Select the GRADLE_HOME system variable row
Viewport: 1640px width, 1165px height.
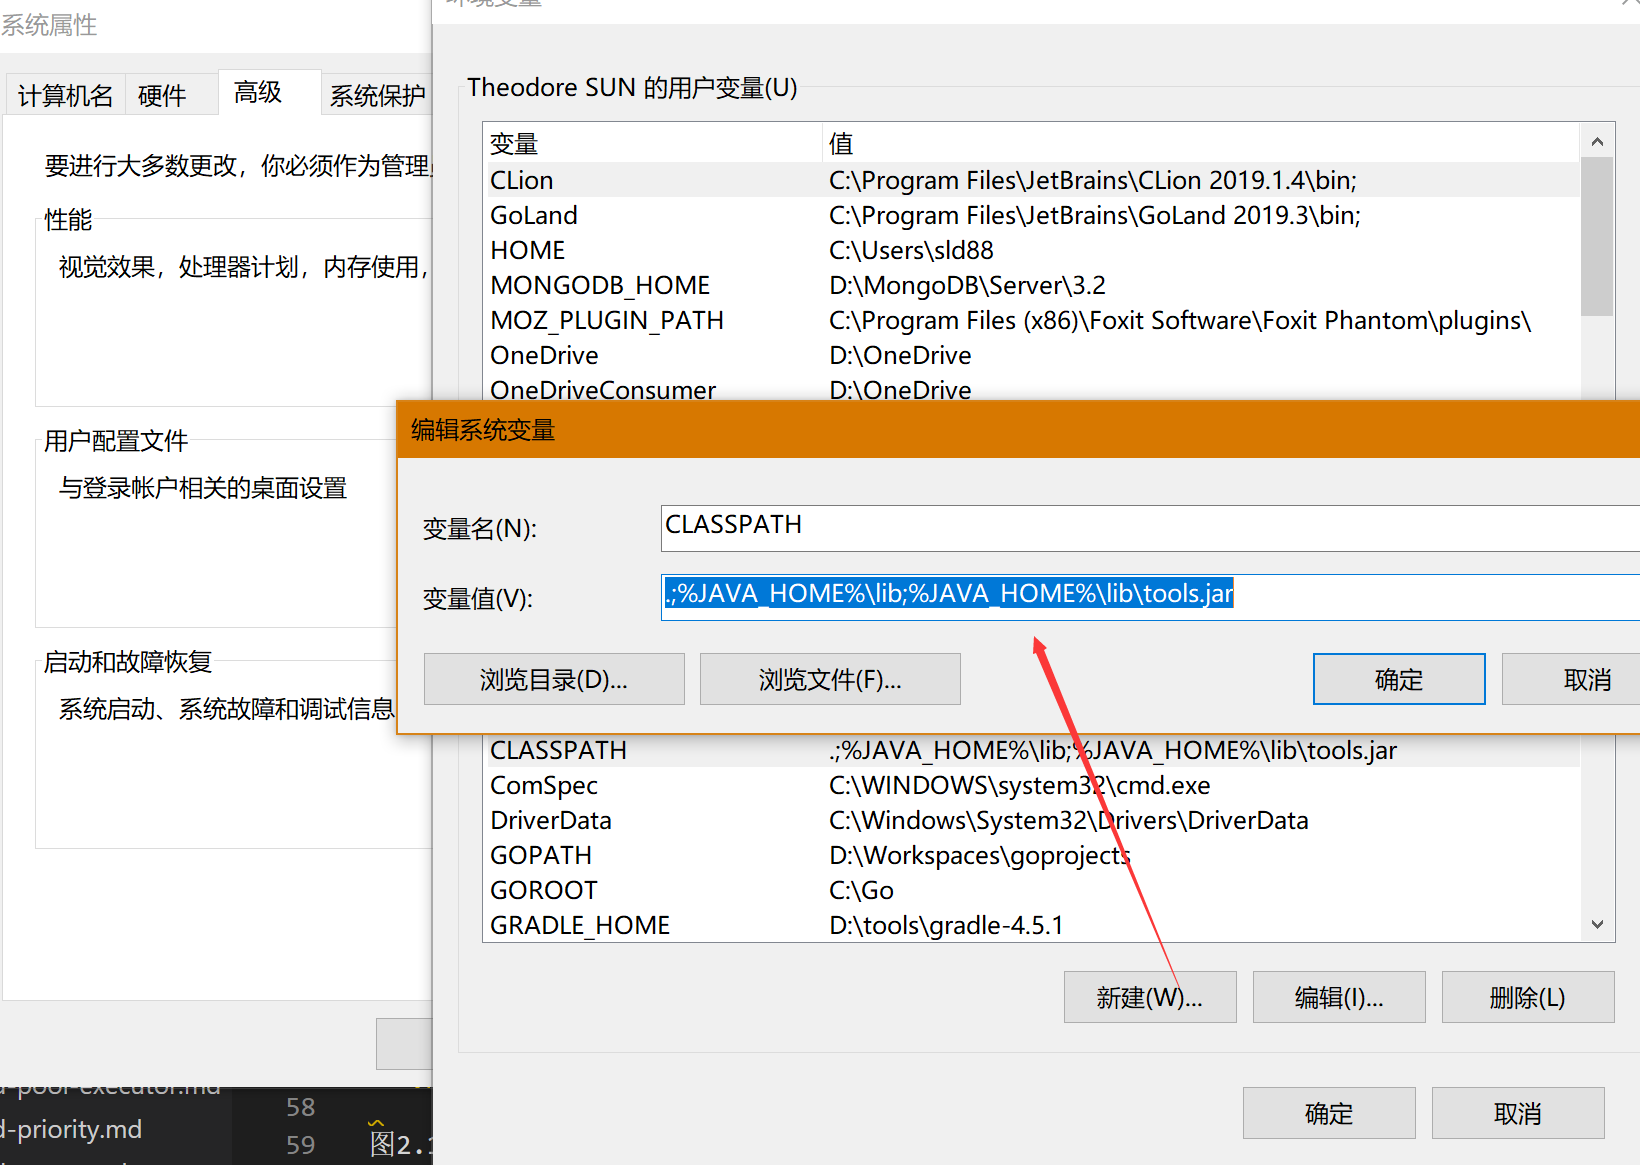(x=1031, y=925)
